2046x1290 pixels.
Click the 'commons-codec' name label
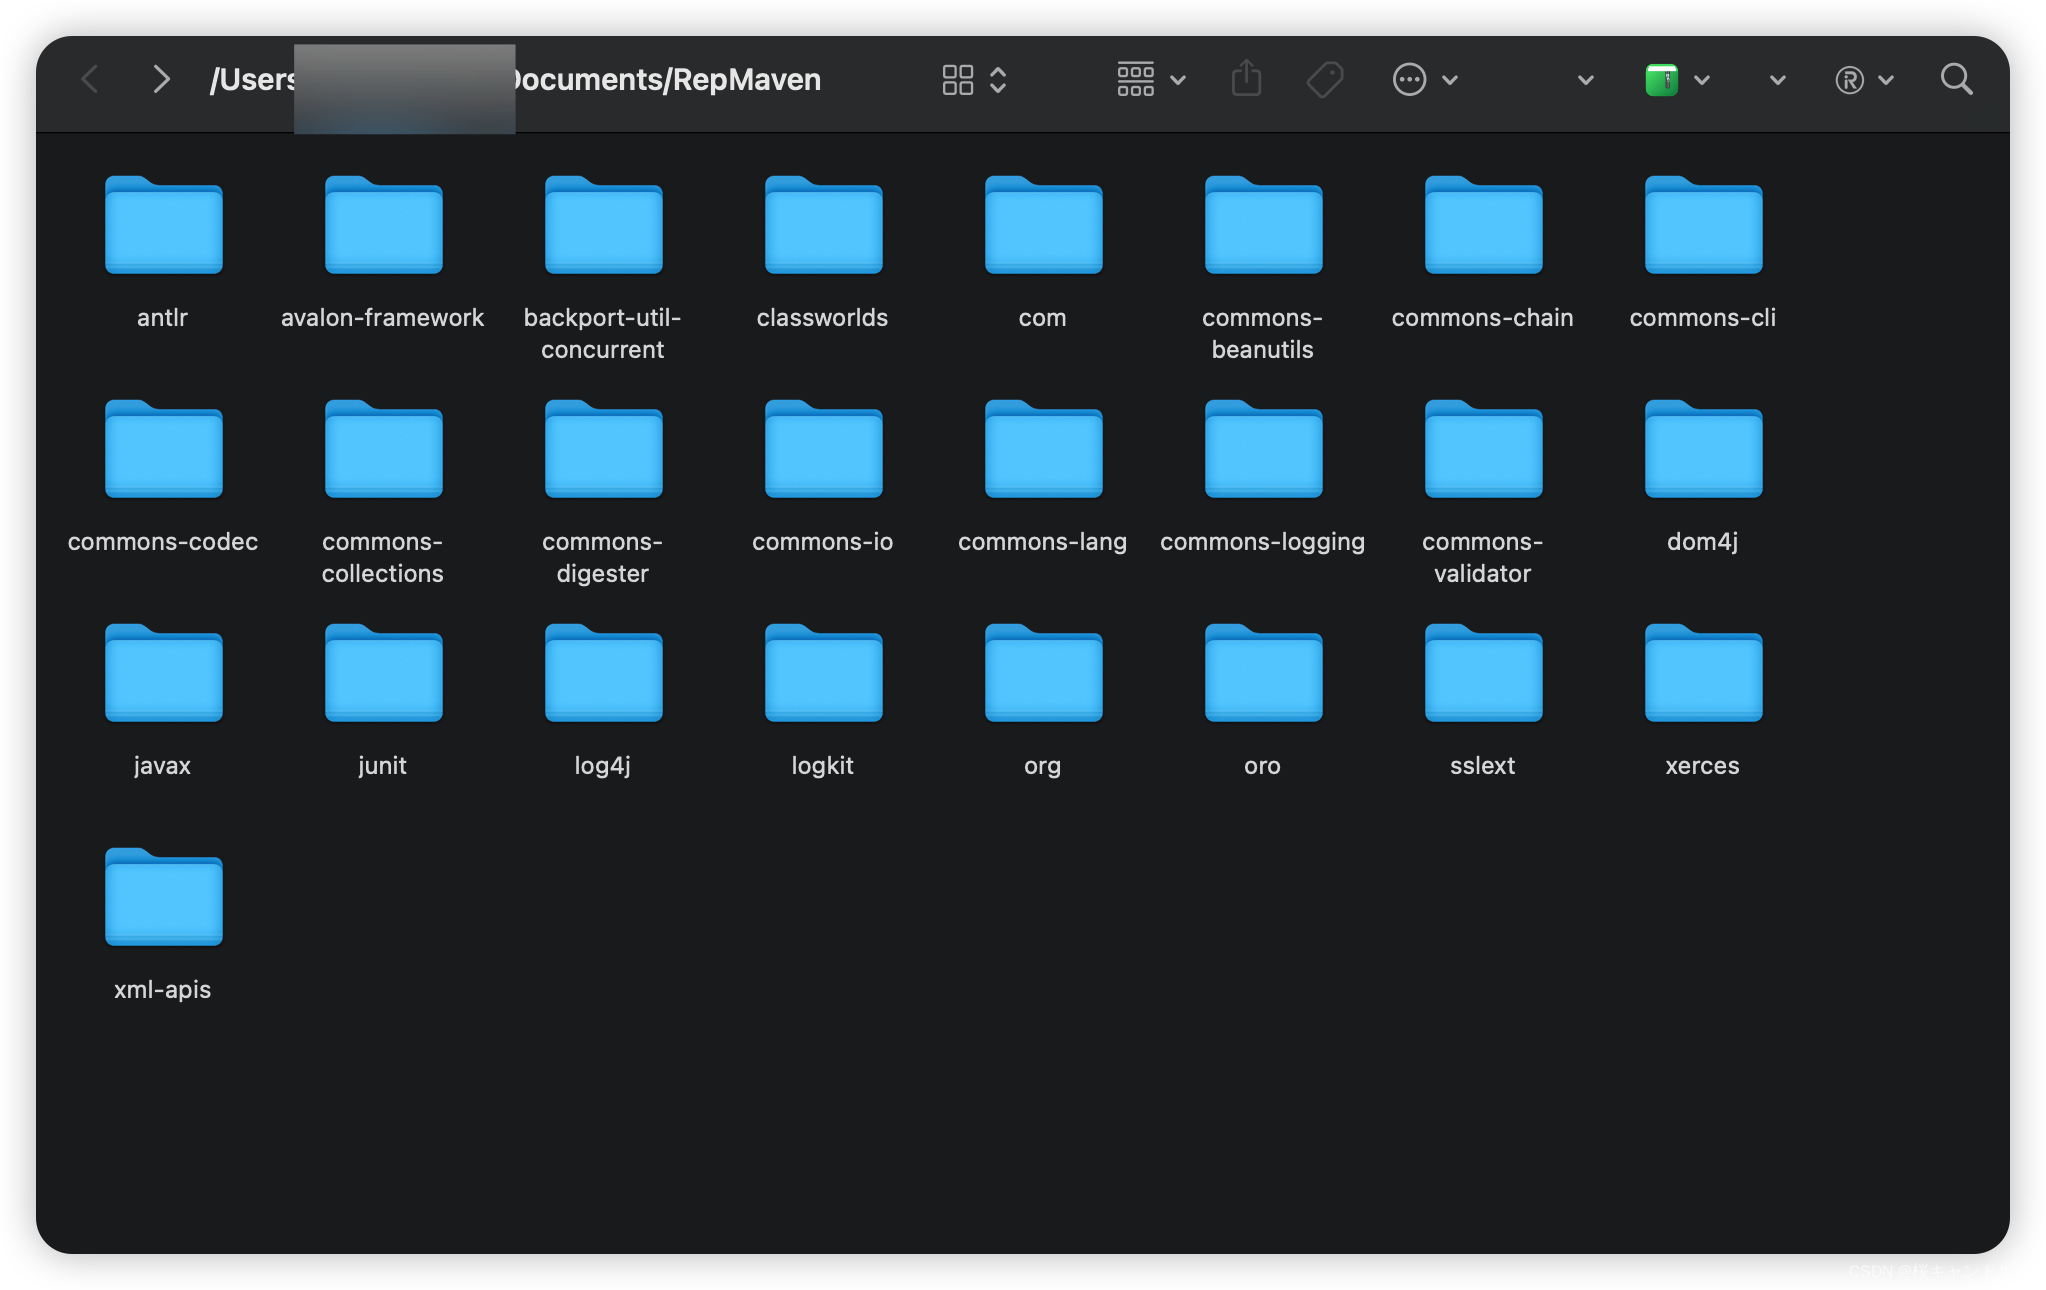[x=162, y=542]
